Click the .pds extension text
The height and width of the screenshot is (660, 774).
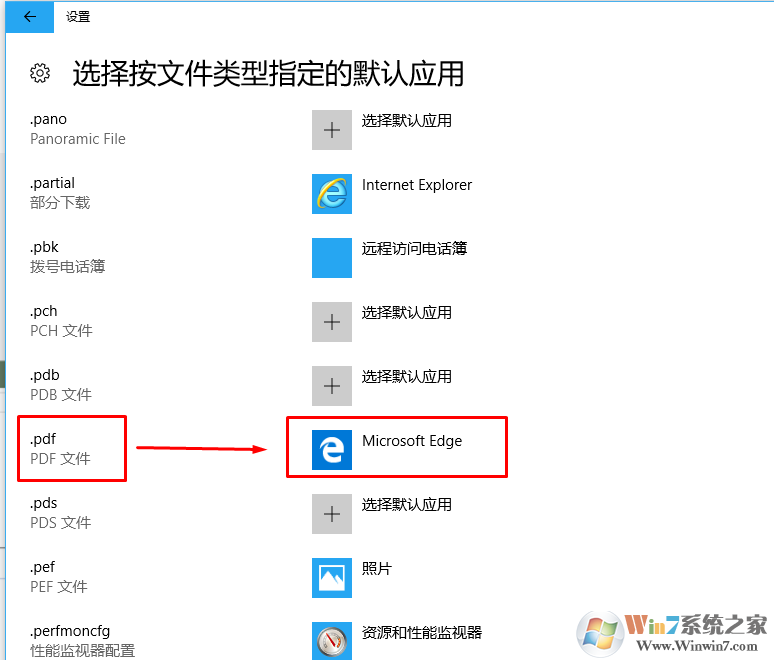point(44,503)
